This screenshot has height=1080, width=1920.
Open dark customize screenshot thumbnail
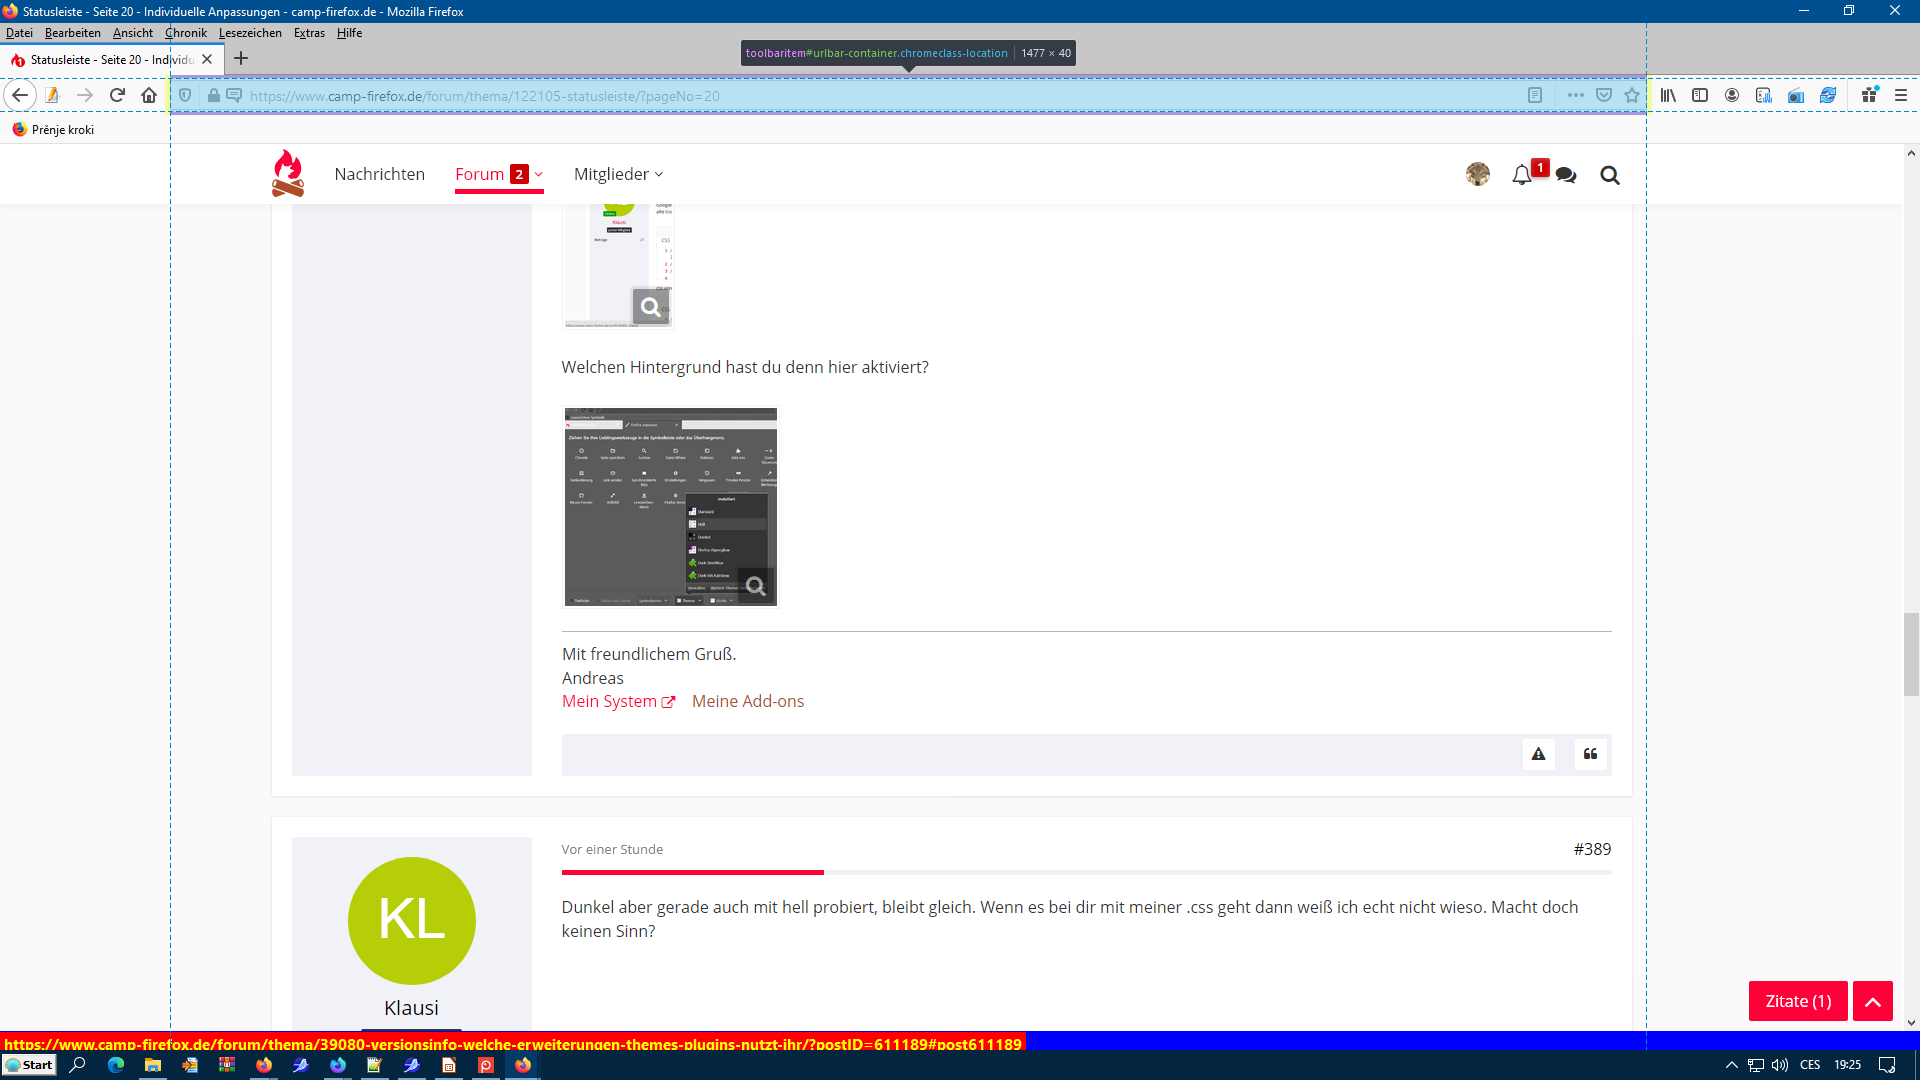(670, 506)
